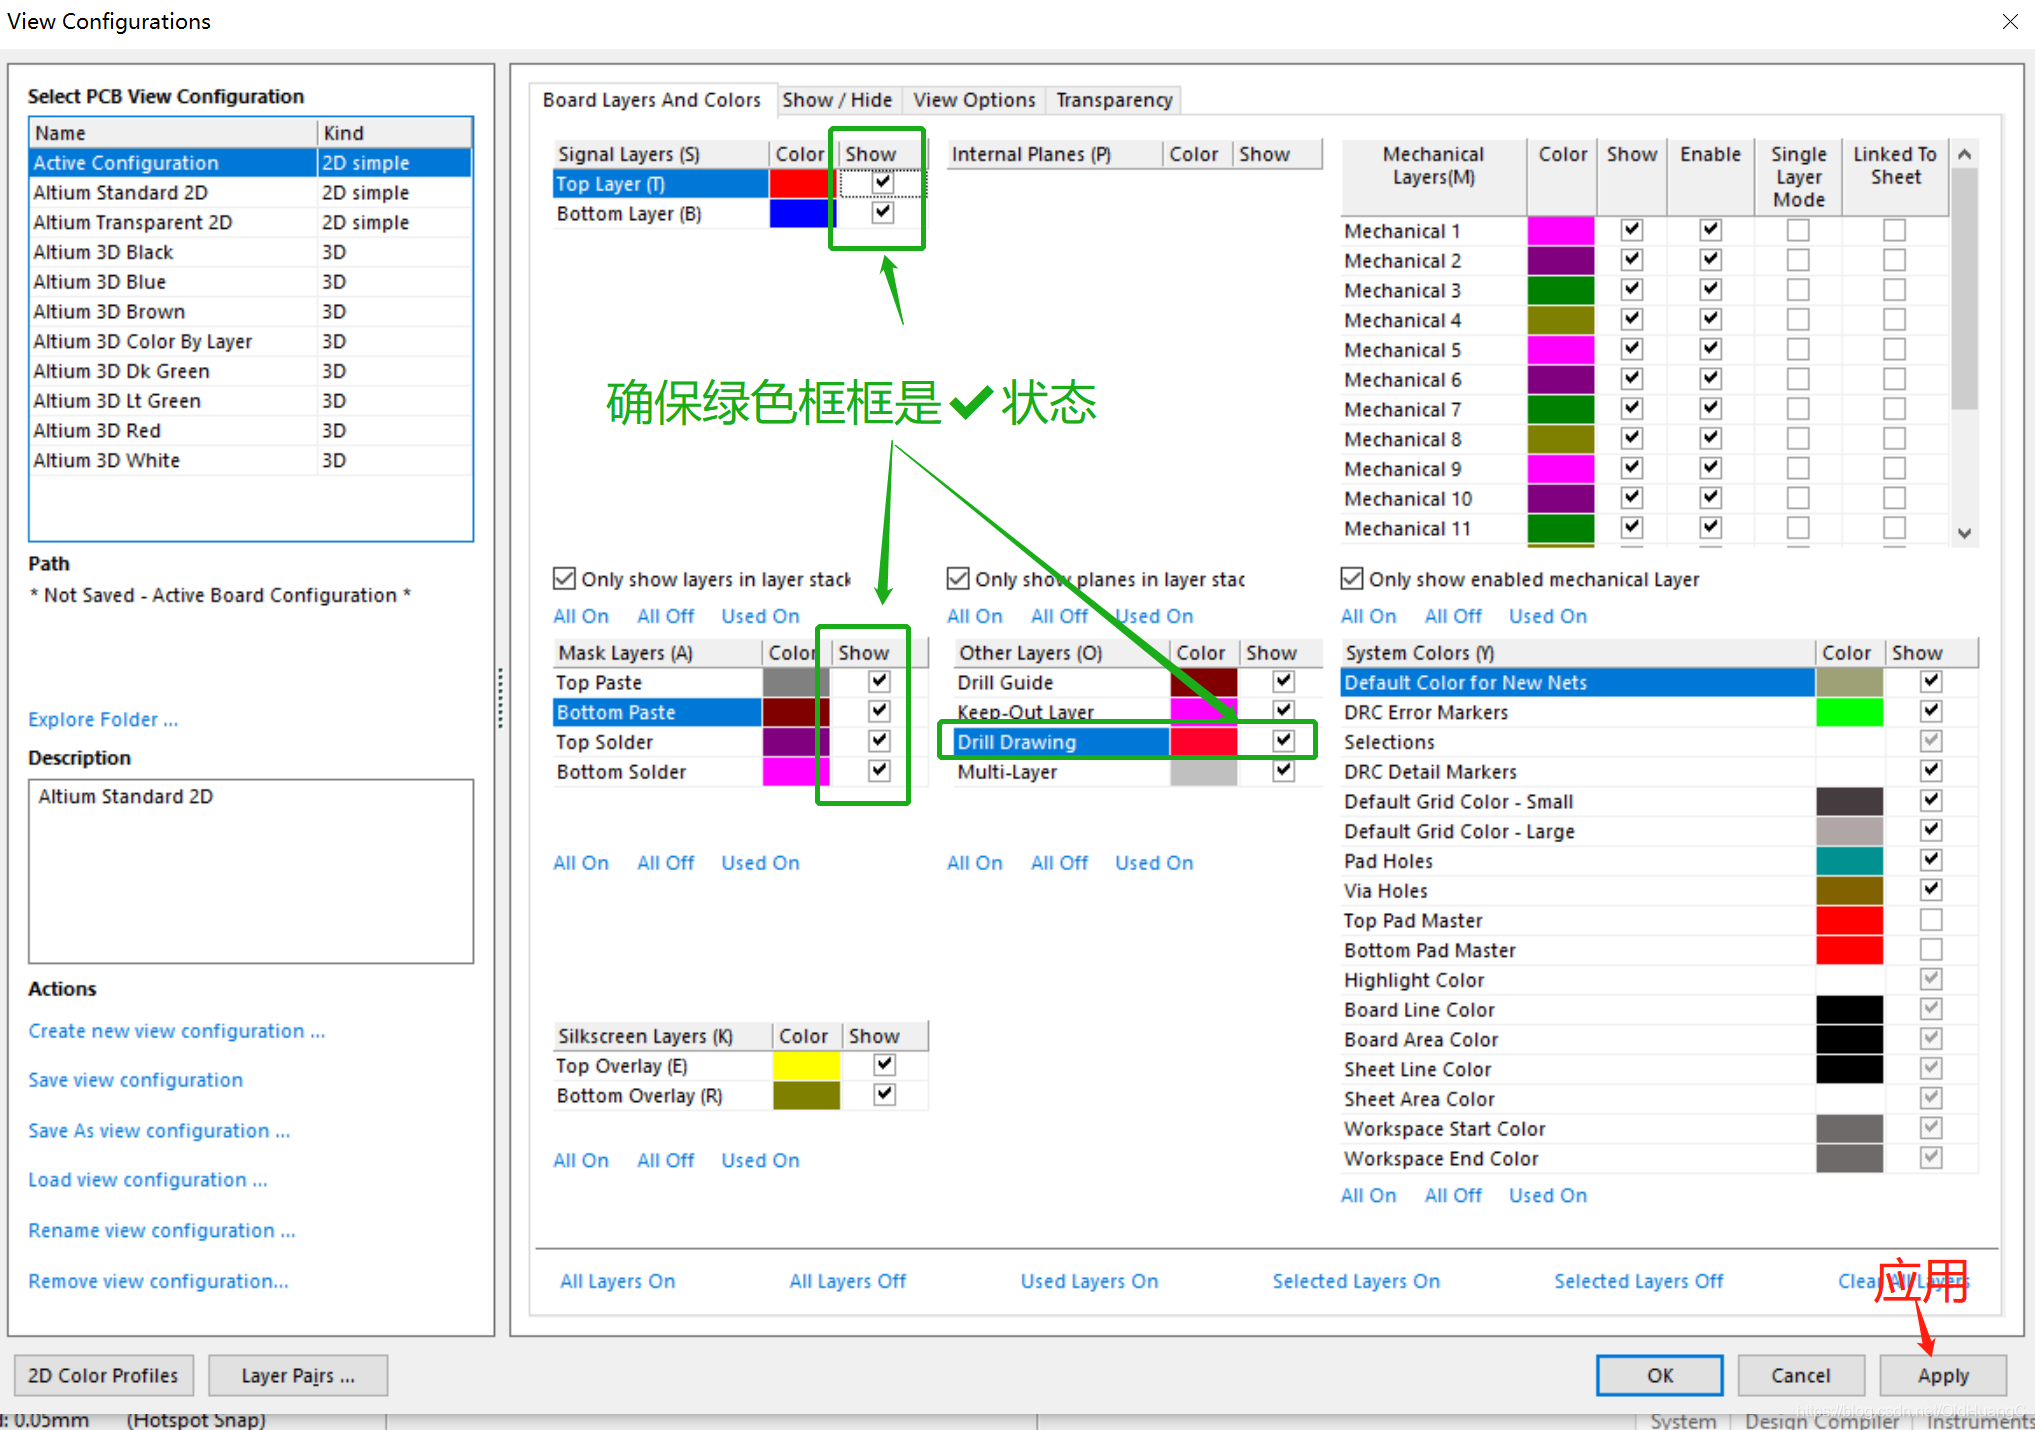Click Create new view configuration link

[x=176, y=1031]
